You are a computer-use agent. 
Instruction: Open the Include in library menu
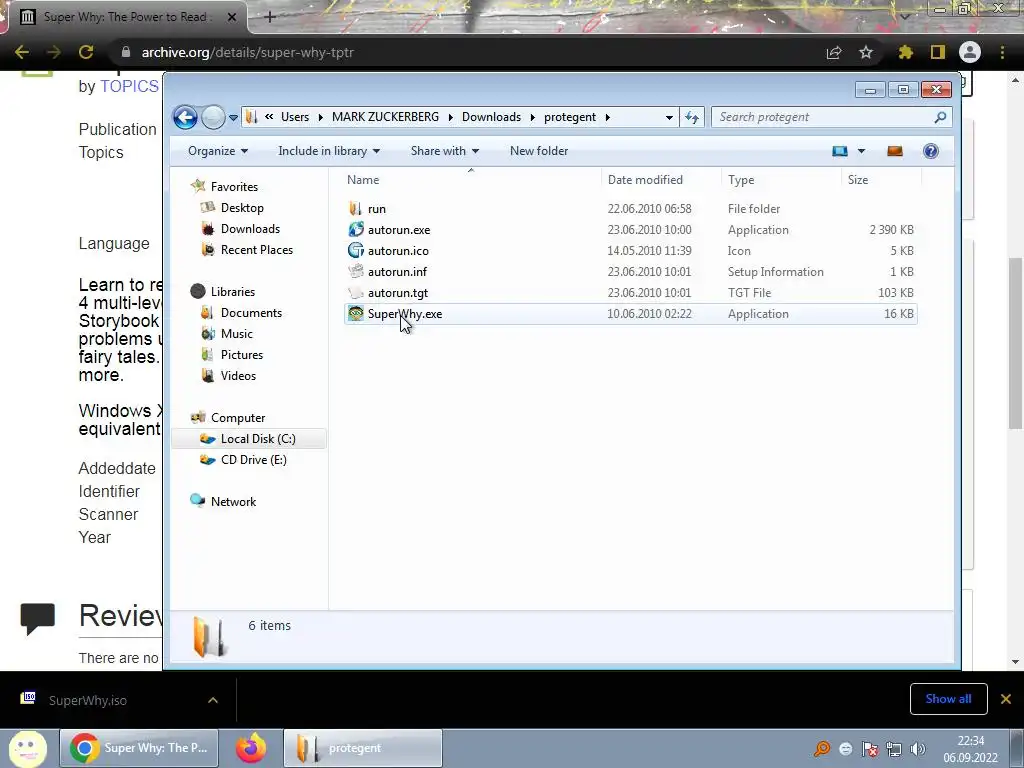point(329,151)
